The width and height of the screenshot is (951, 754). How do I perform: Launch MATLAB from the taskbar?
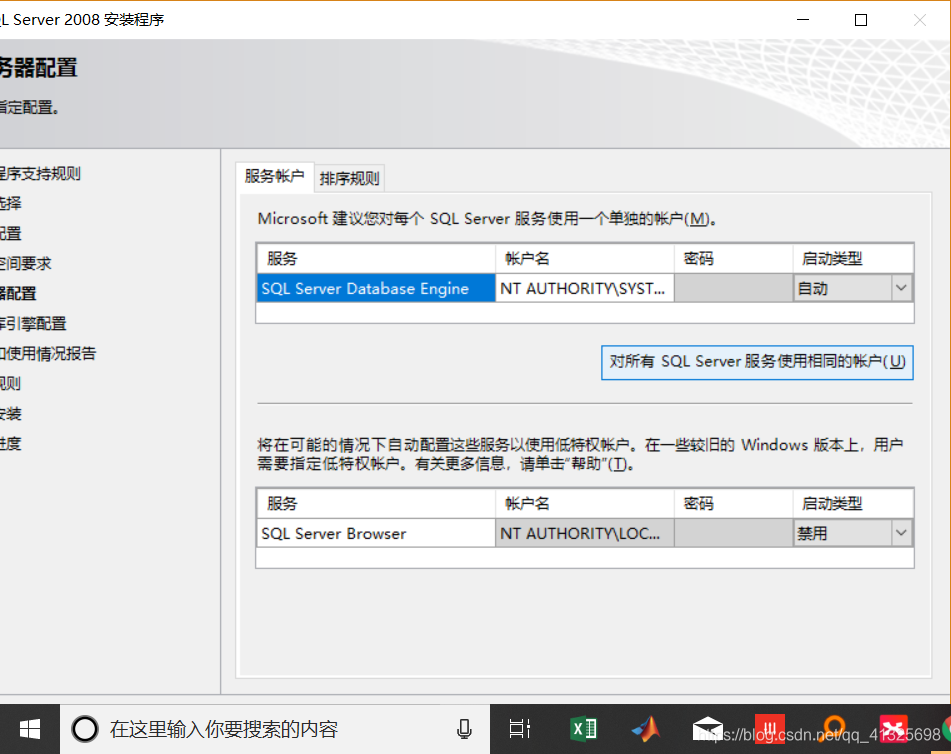pos(646,729)
